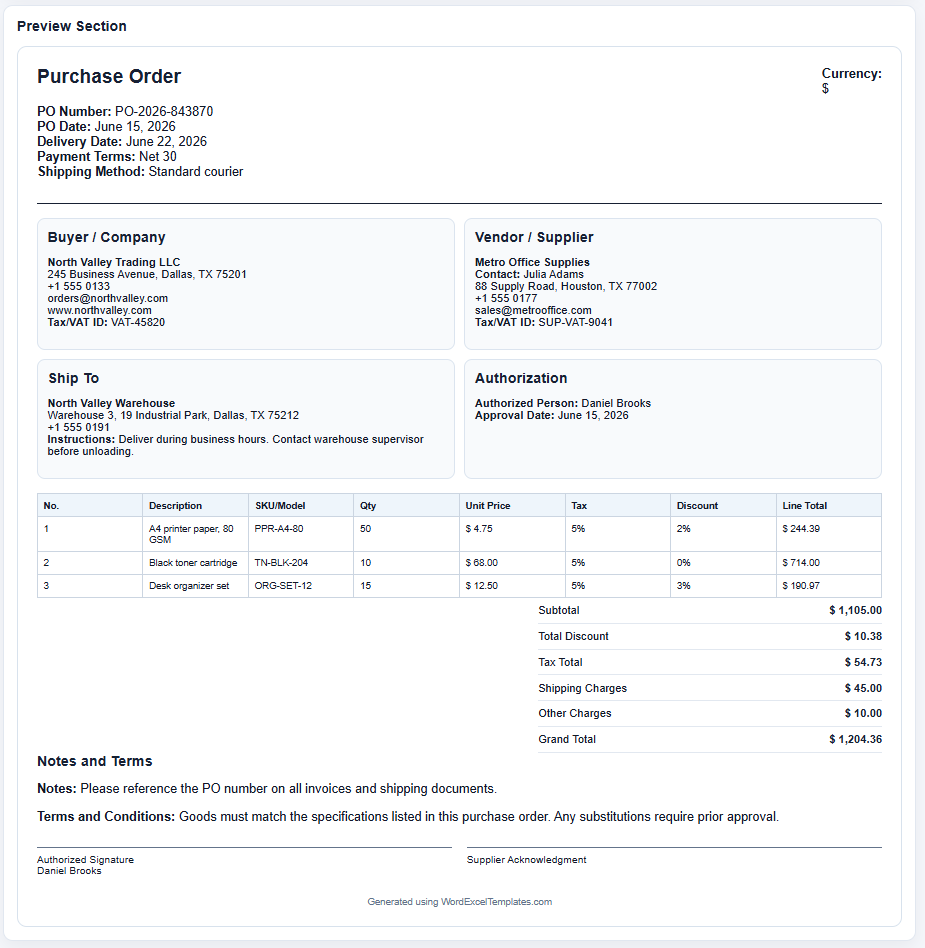The height and width of the screenshot is (948, 925).
Task: Click the Supplier Acknowledgment label
Action: pos(527,860)
